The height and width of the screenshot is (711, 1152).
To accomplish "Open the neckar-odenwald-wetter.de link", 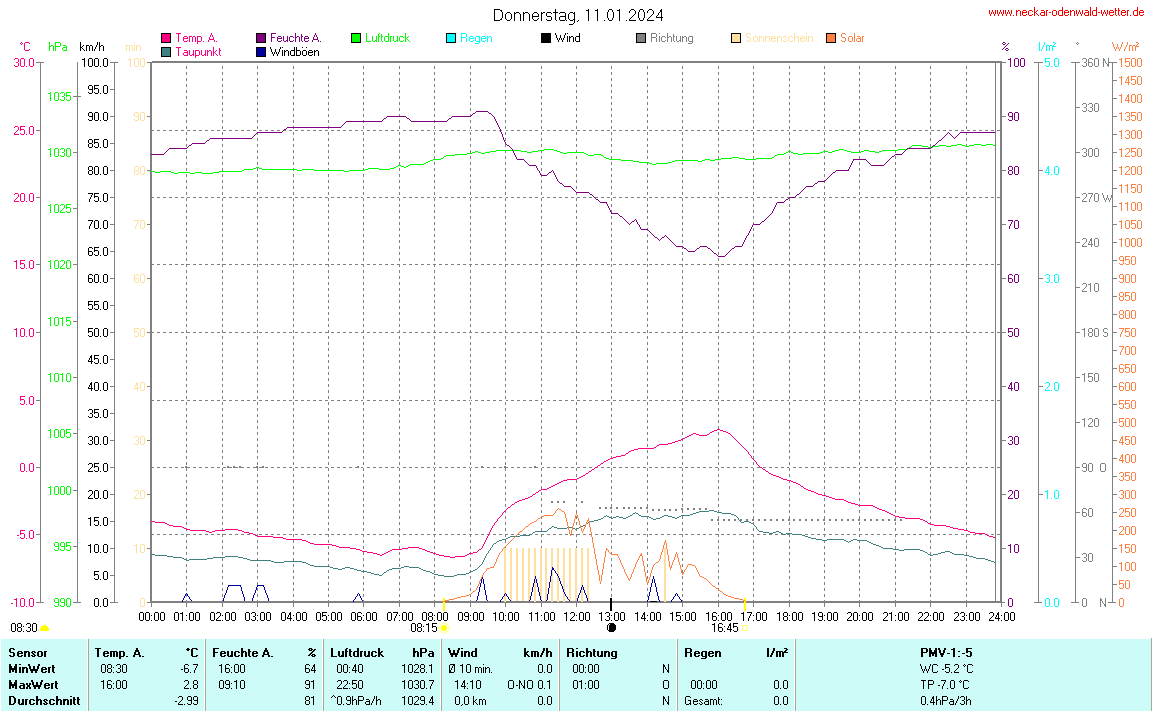I will 1065,12.
